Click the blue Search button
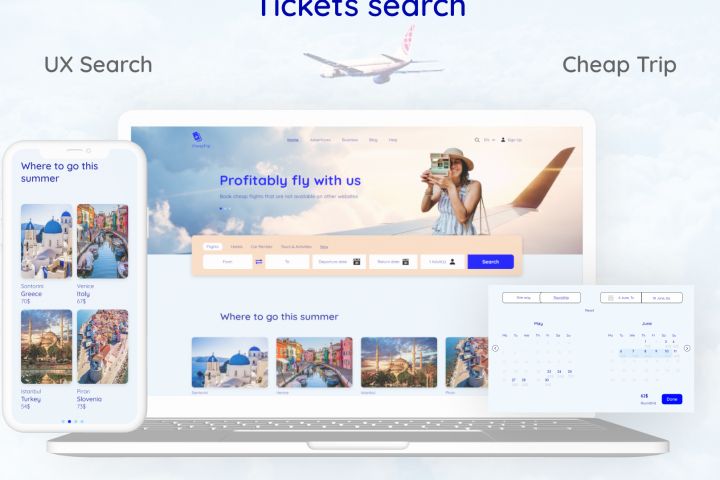This screenshot has width=720, height=480. (x=490, y=262)
